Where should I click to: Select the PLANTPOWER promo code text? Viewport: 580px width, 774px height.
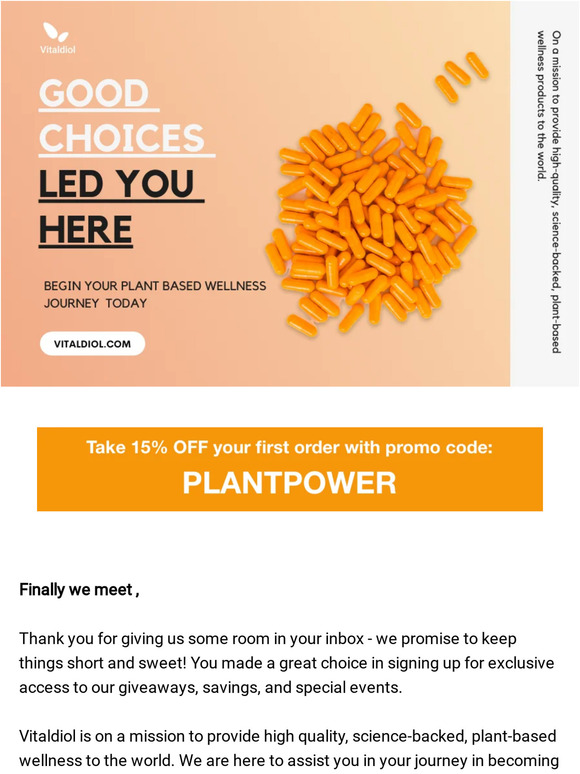[x=289, y=482]
